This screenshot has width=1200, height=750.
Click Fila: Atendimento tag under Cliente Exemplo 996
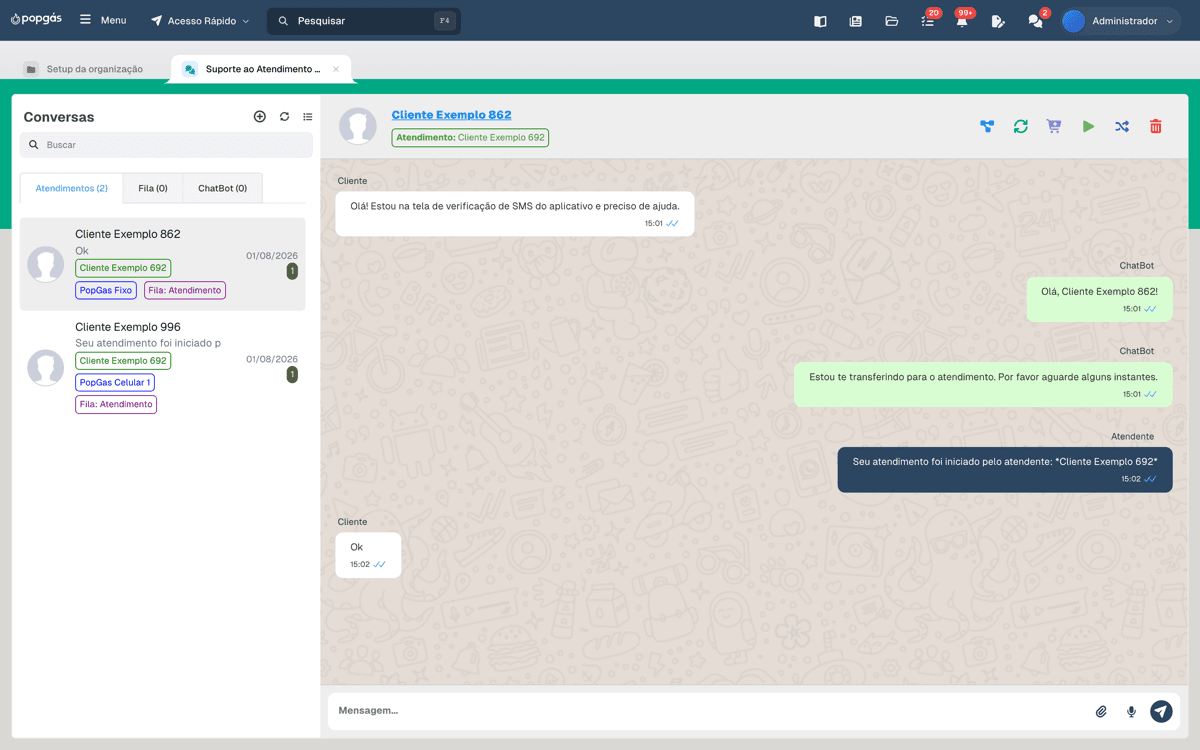tap(116, 404)
